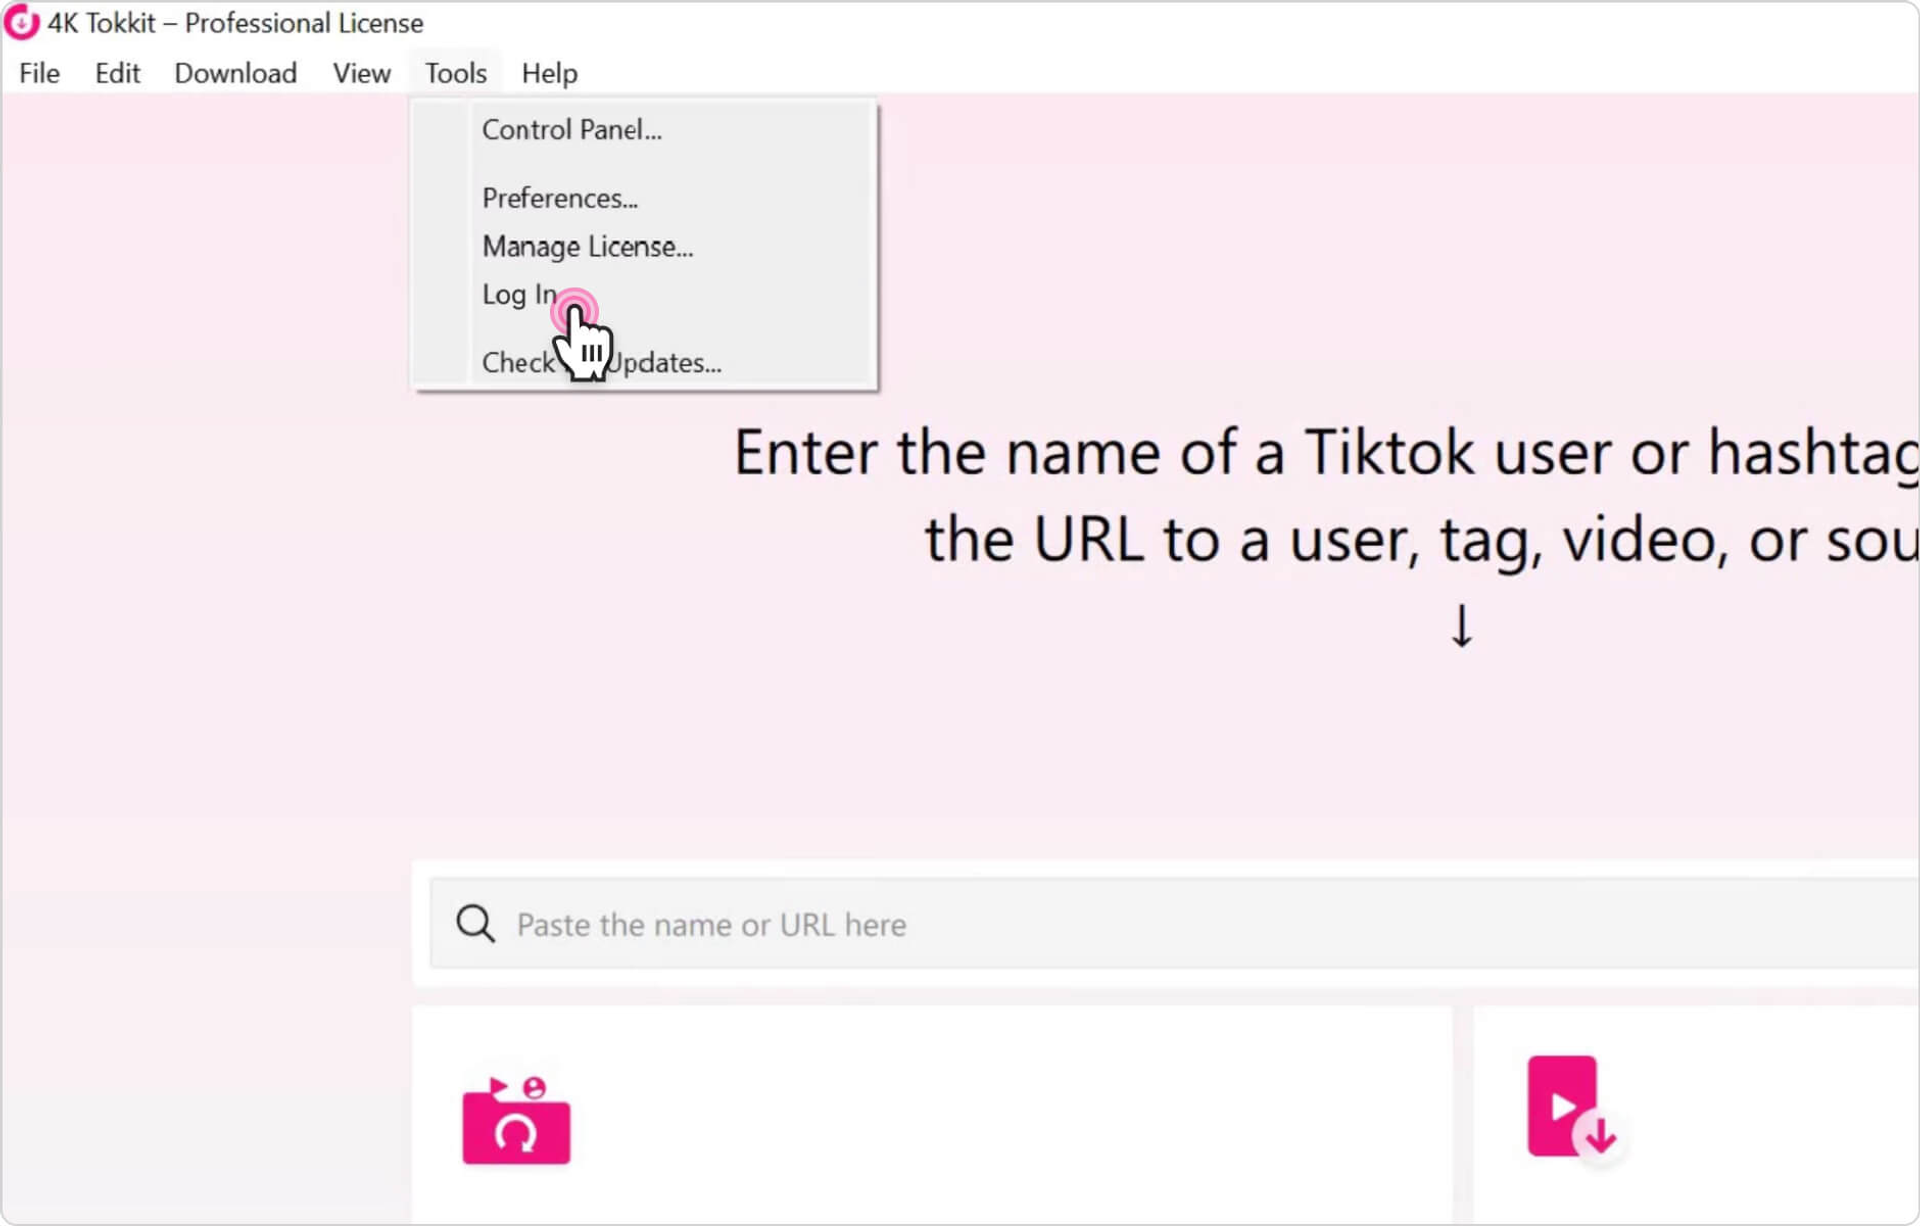Open the Help menu
The image size is (1920, 1226).
[x=548, y=72]
